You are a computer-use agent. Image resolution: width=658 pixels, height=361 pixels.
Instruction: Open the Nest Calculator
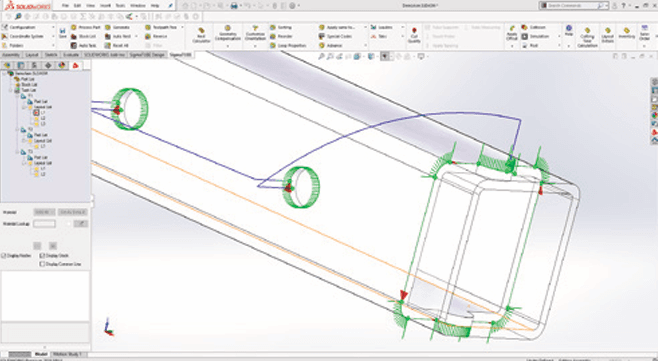[x=201, y=35]
